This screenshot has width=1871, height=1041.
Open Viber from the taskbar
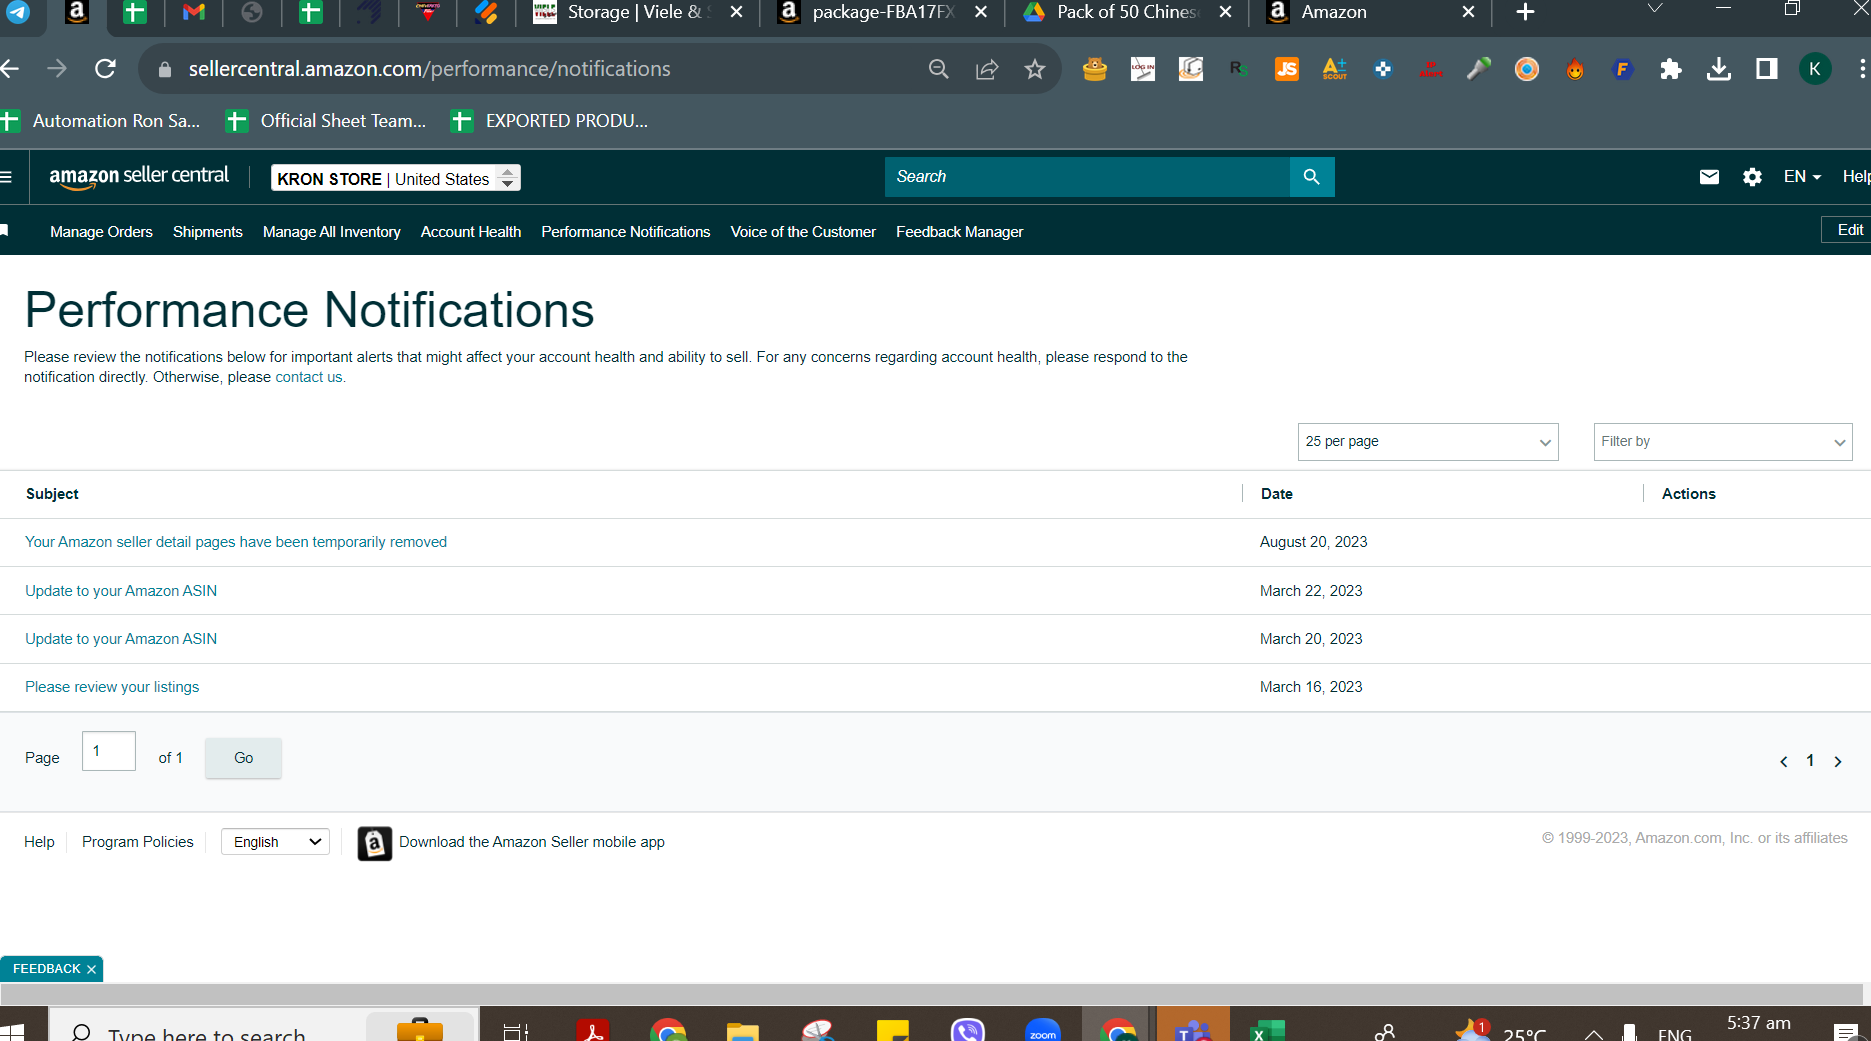(968, 1030)
